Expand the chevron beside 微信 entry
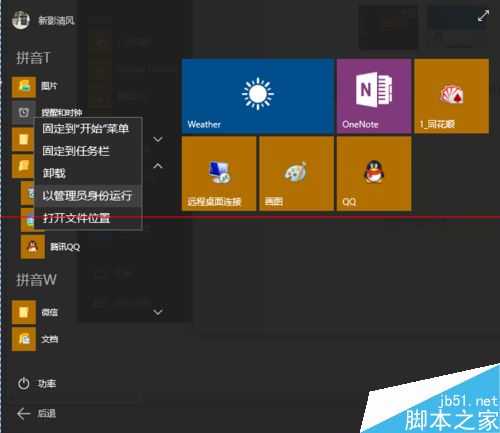 [x=158, y=312]
